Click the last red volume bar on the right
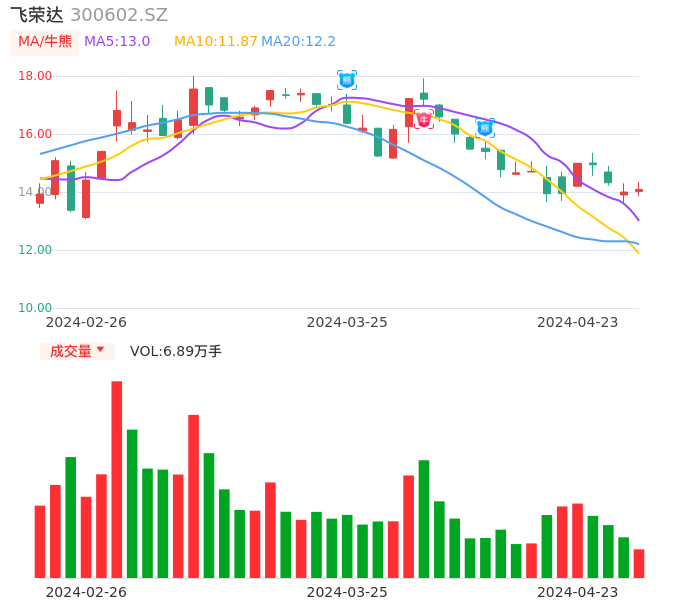This screenshot has width=686, height=606. (639, 563)
